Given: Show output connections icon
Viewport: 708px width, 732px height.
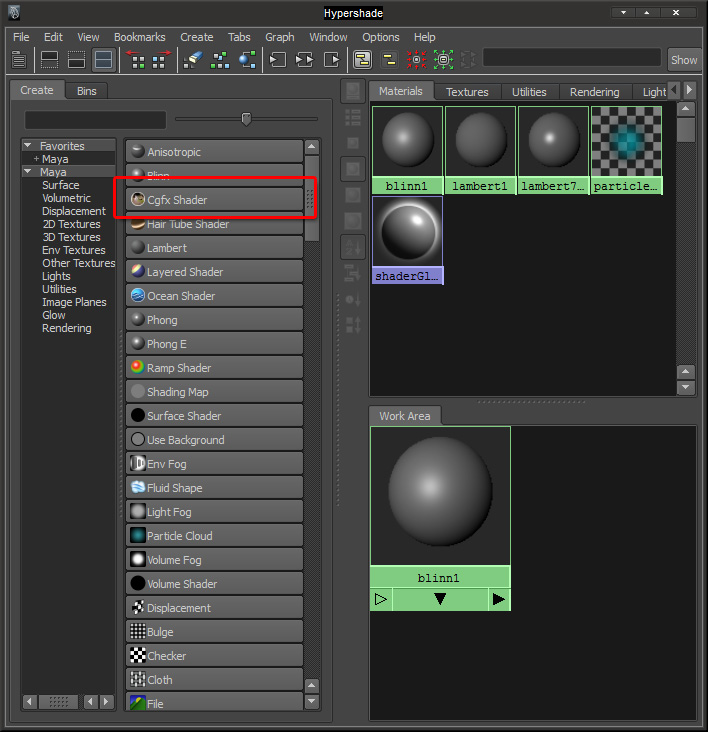Looking at the screenshot, I should coord(332,60).
